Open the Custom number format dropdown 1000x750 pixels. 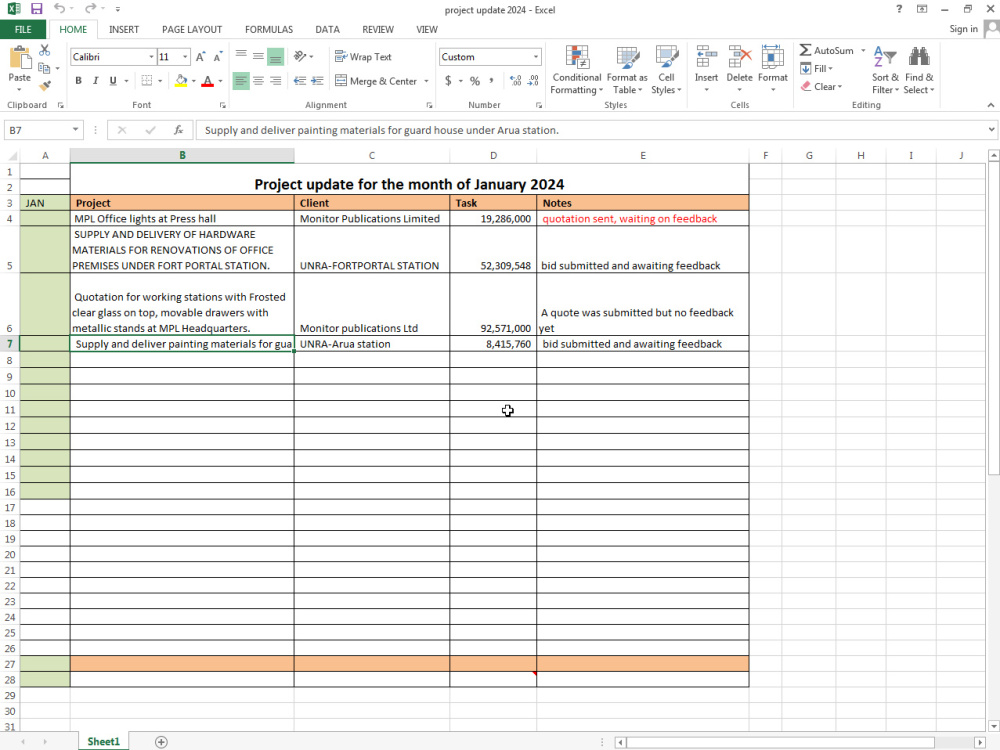coord(536,57)
